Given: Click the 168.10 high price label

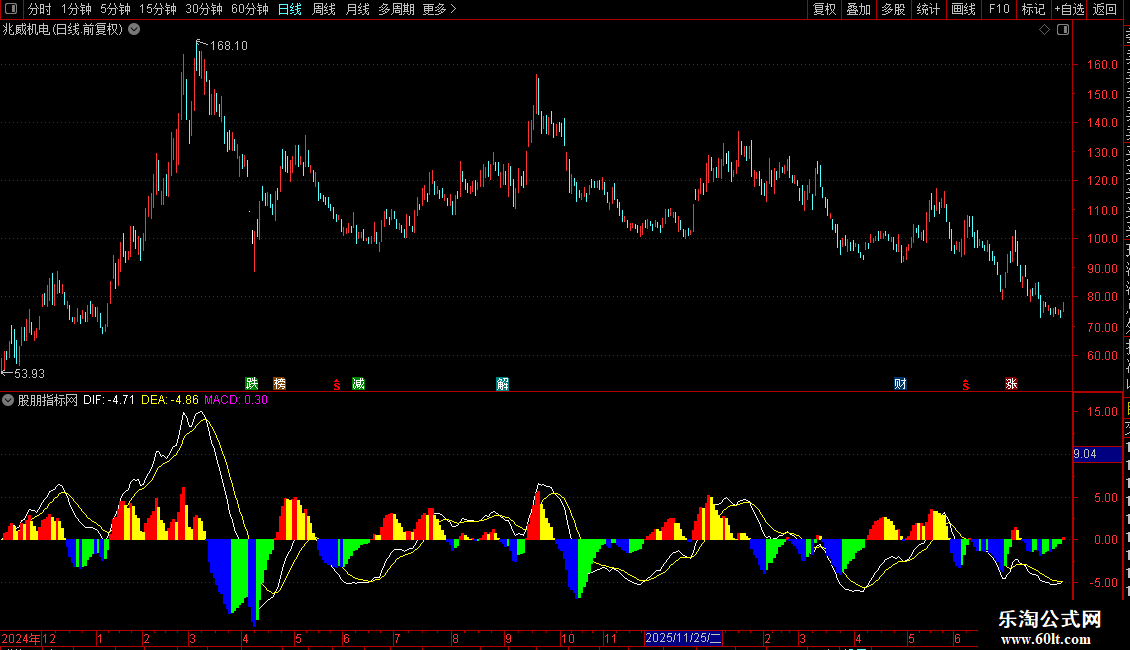Looking at the screenshot, I should point(228,45).
